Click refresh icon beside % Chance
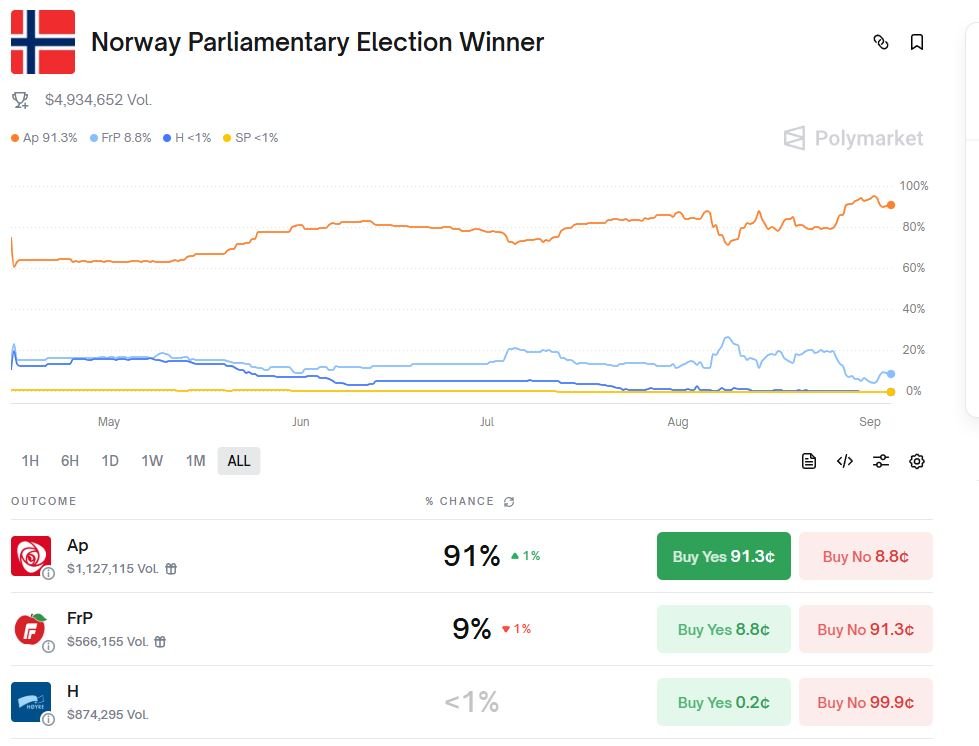 [x=509, y=502]
